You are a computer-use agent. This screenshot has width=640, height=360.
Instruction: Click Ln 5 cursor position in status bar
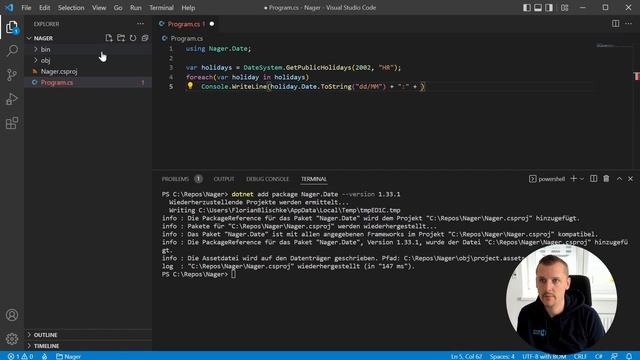[466, 356]
